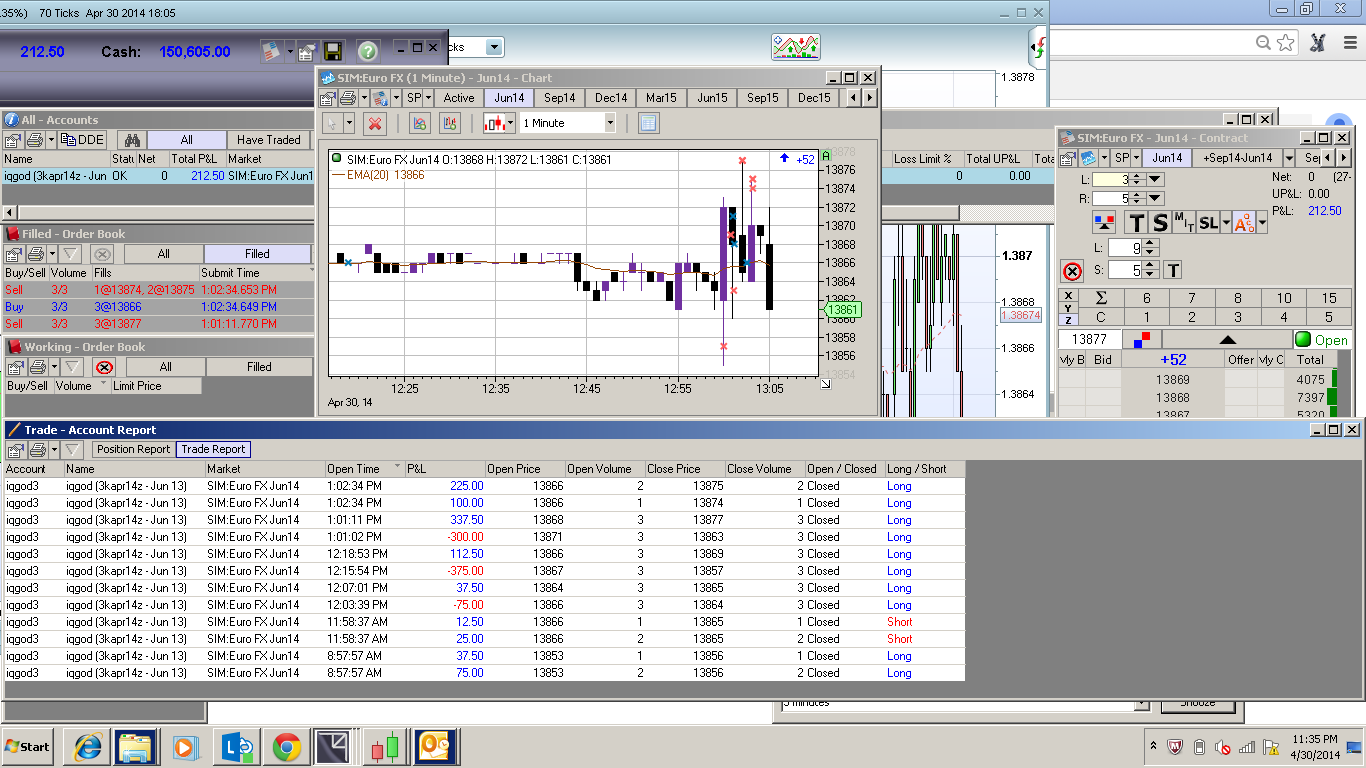Toggle the All filter in Filled Order Book

[x=164, y=254]
